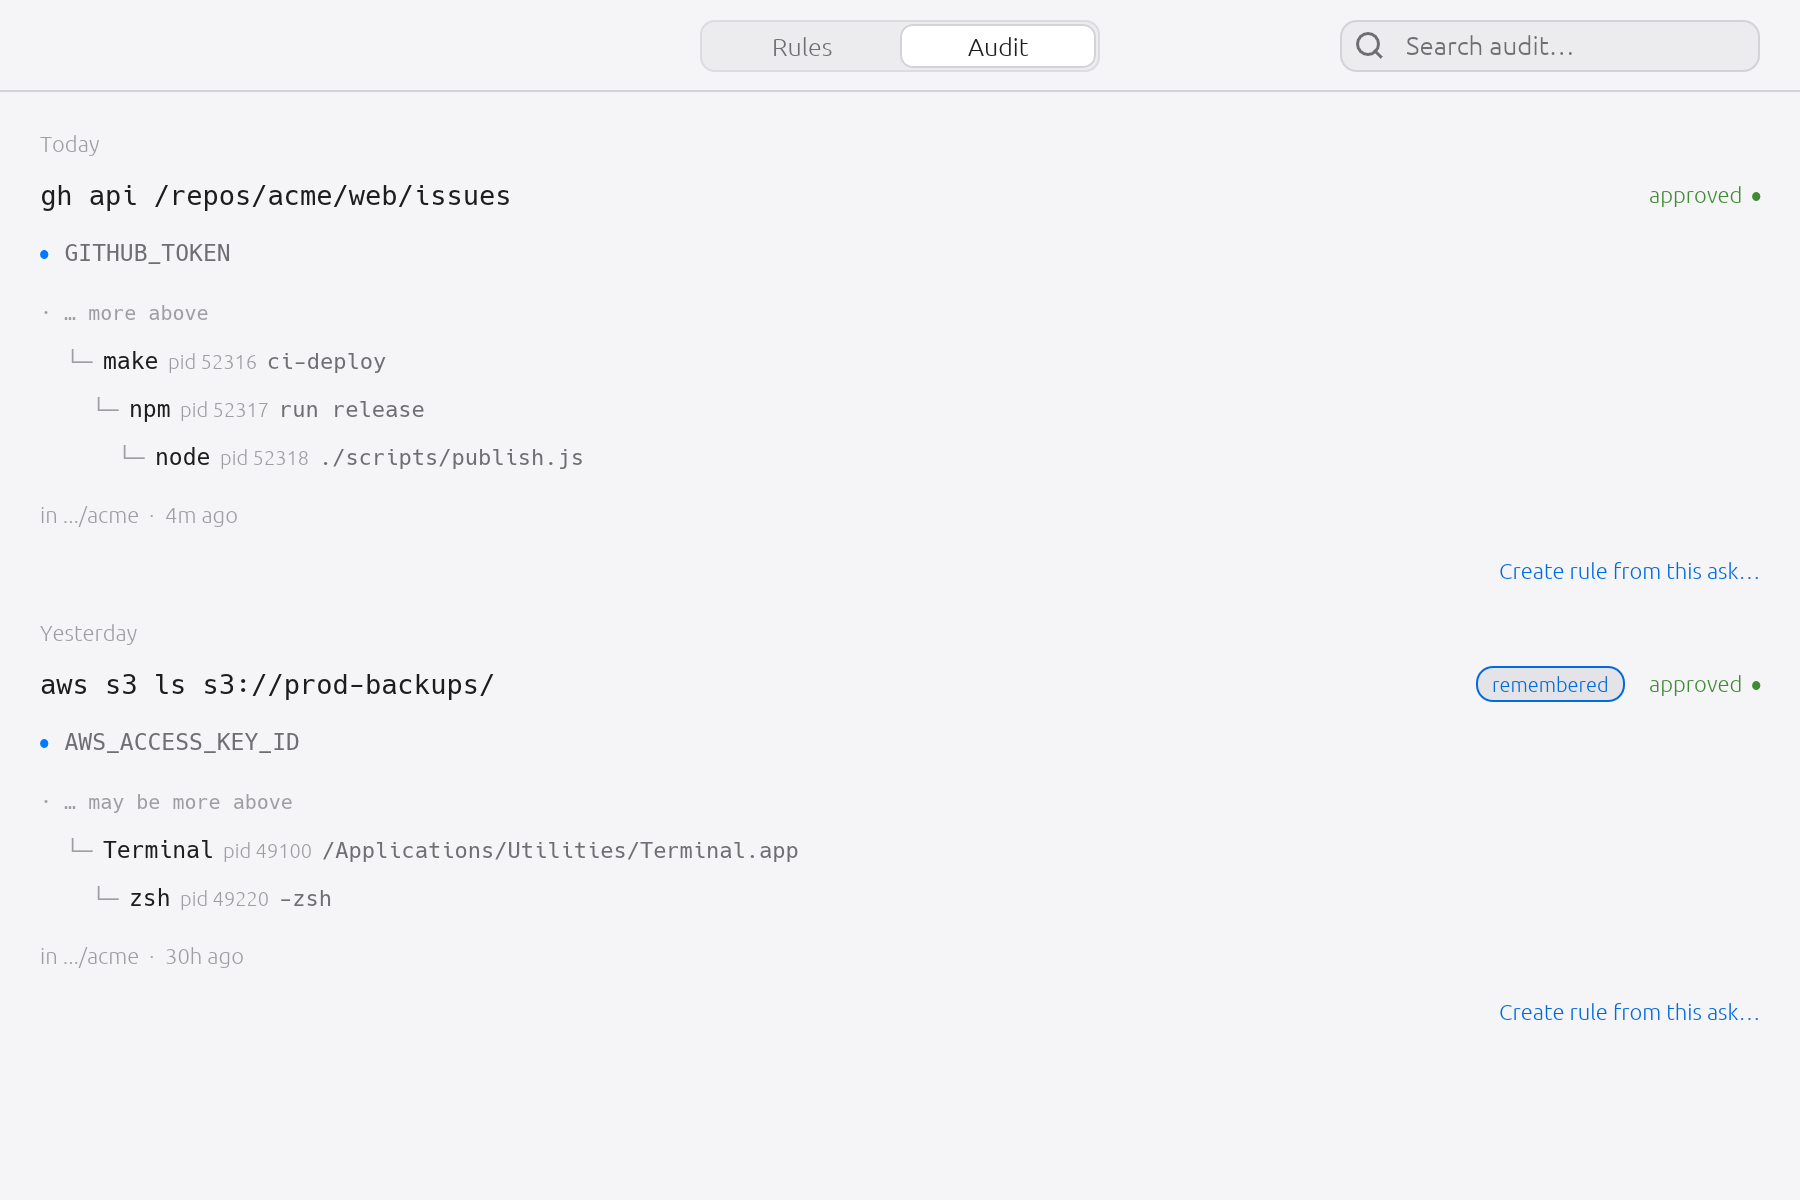The image size is (1800, 1200).
Task: Switch to the Rules tab
Action: click(802, 47)
